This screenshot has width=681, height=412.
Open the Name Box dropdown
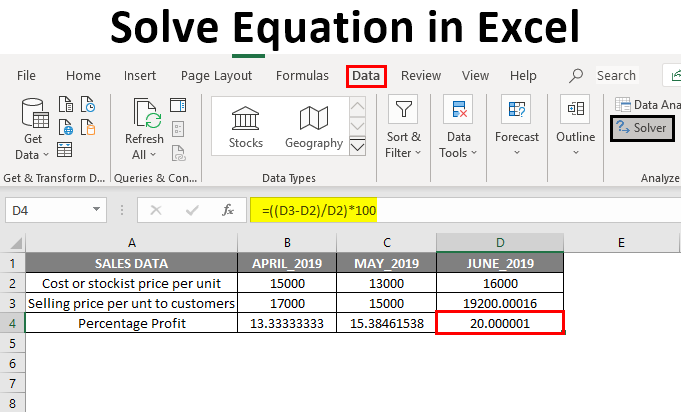pyautogui.click(x=96, y=210)
